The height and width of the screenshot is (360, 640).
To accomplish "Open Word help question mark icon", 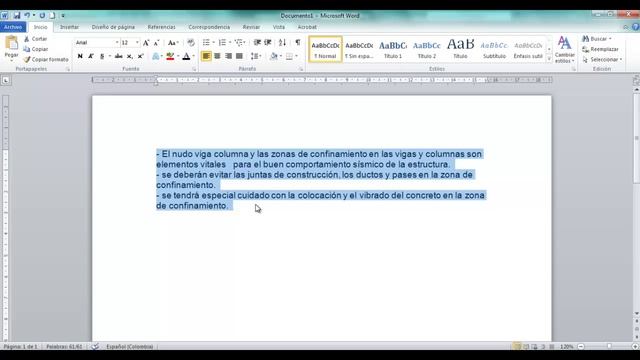I will [x=636, y=27].
